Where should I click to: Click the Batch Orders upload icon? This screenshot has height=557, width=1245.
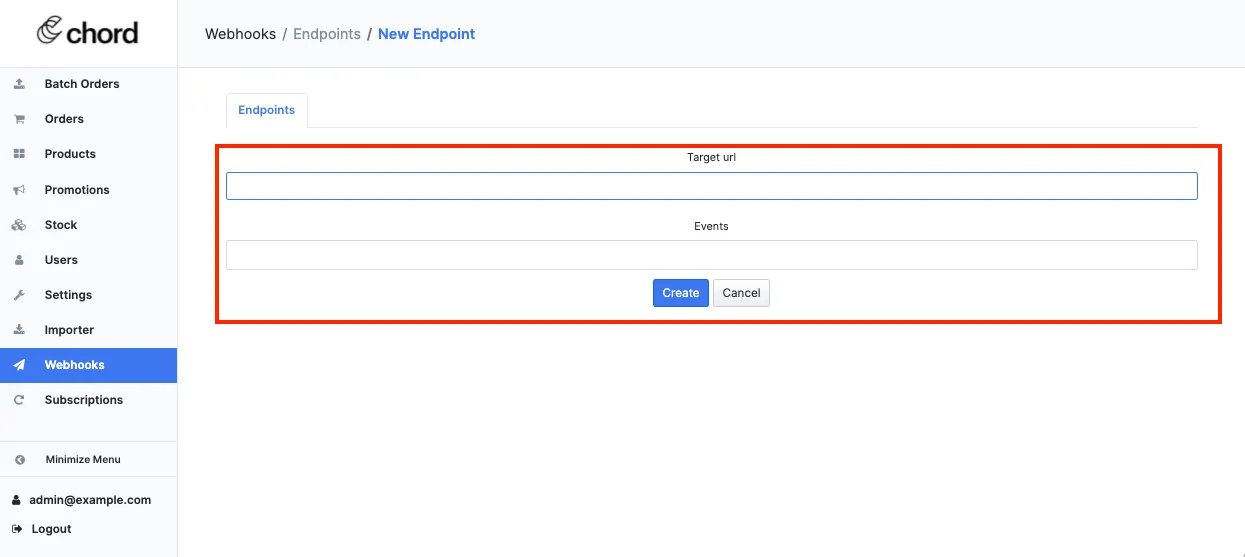tap(19, 84)
